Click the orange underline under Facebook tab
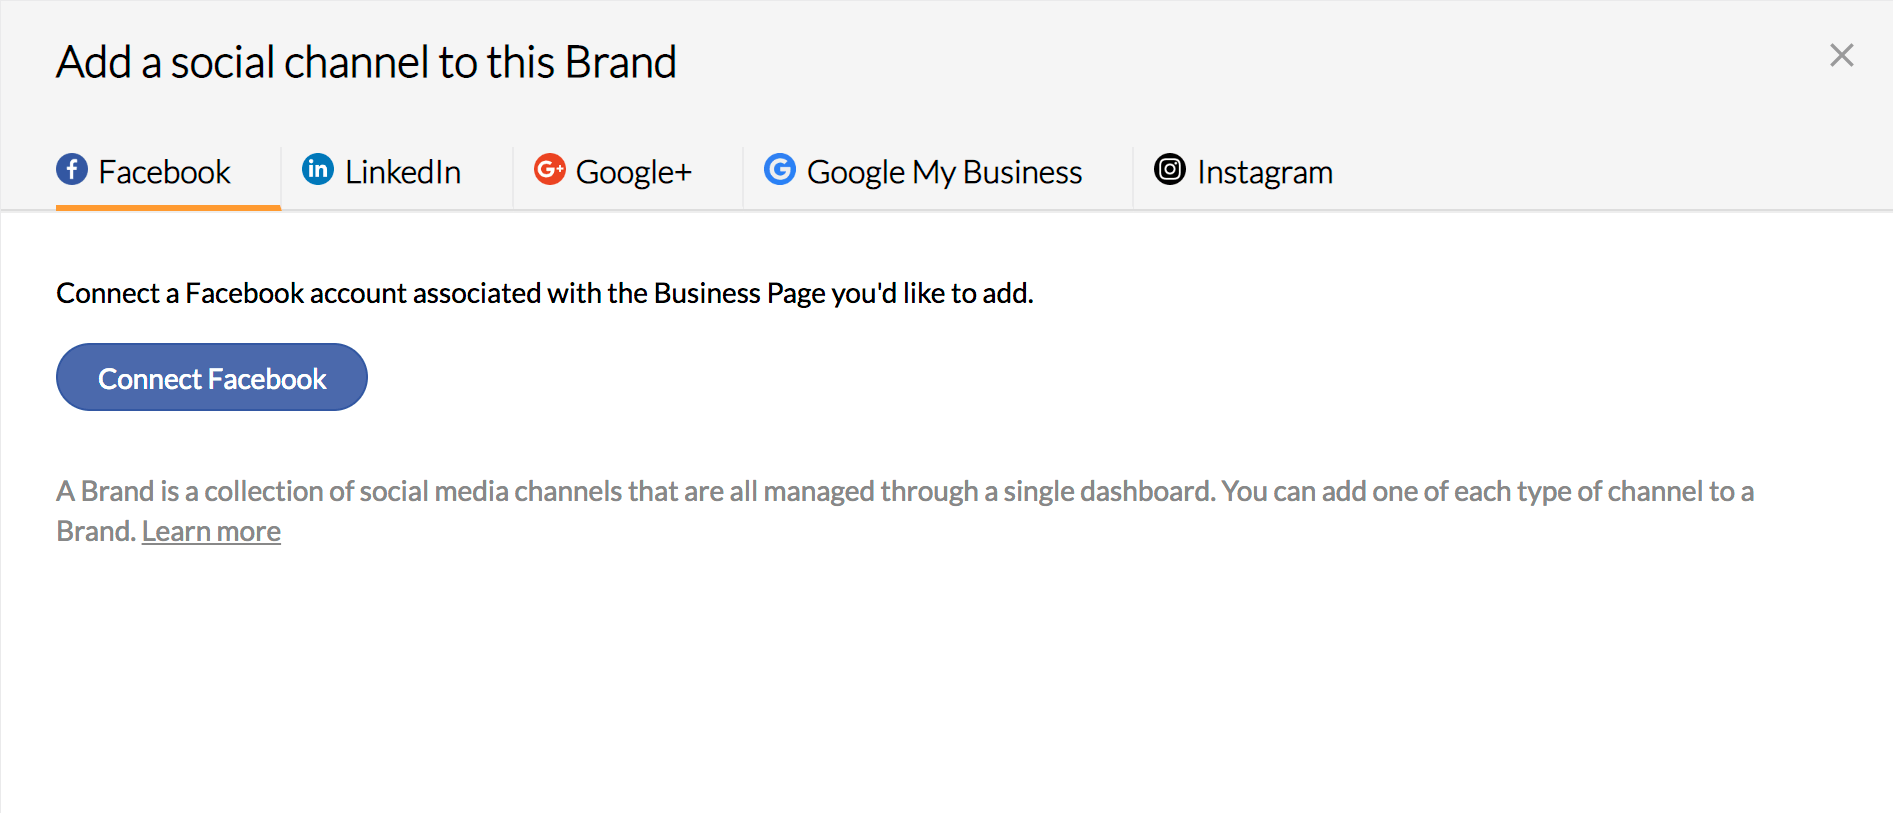1893x813 pixels. [168, 207]
